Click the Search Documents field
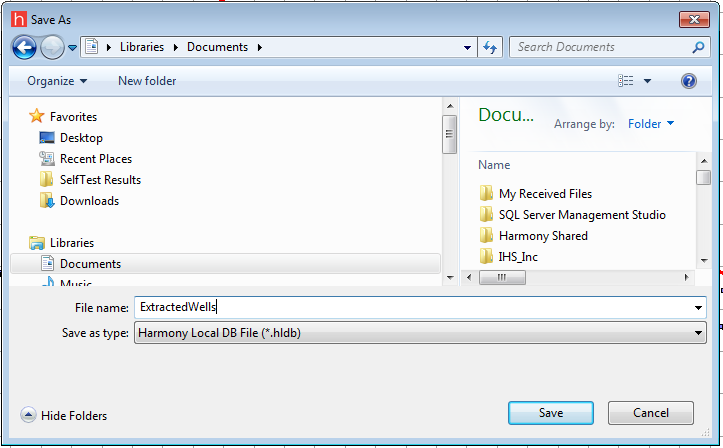The image size is (723, 448). click(x=600, y=47)
